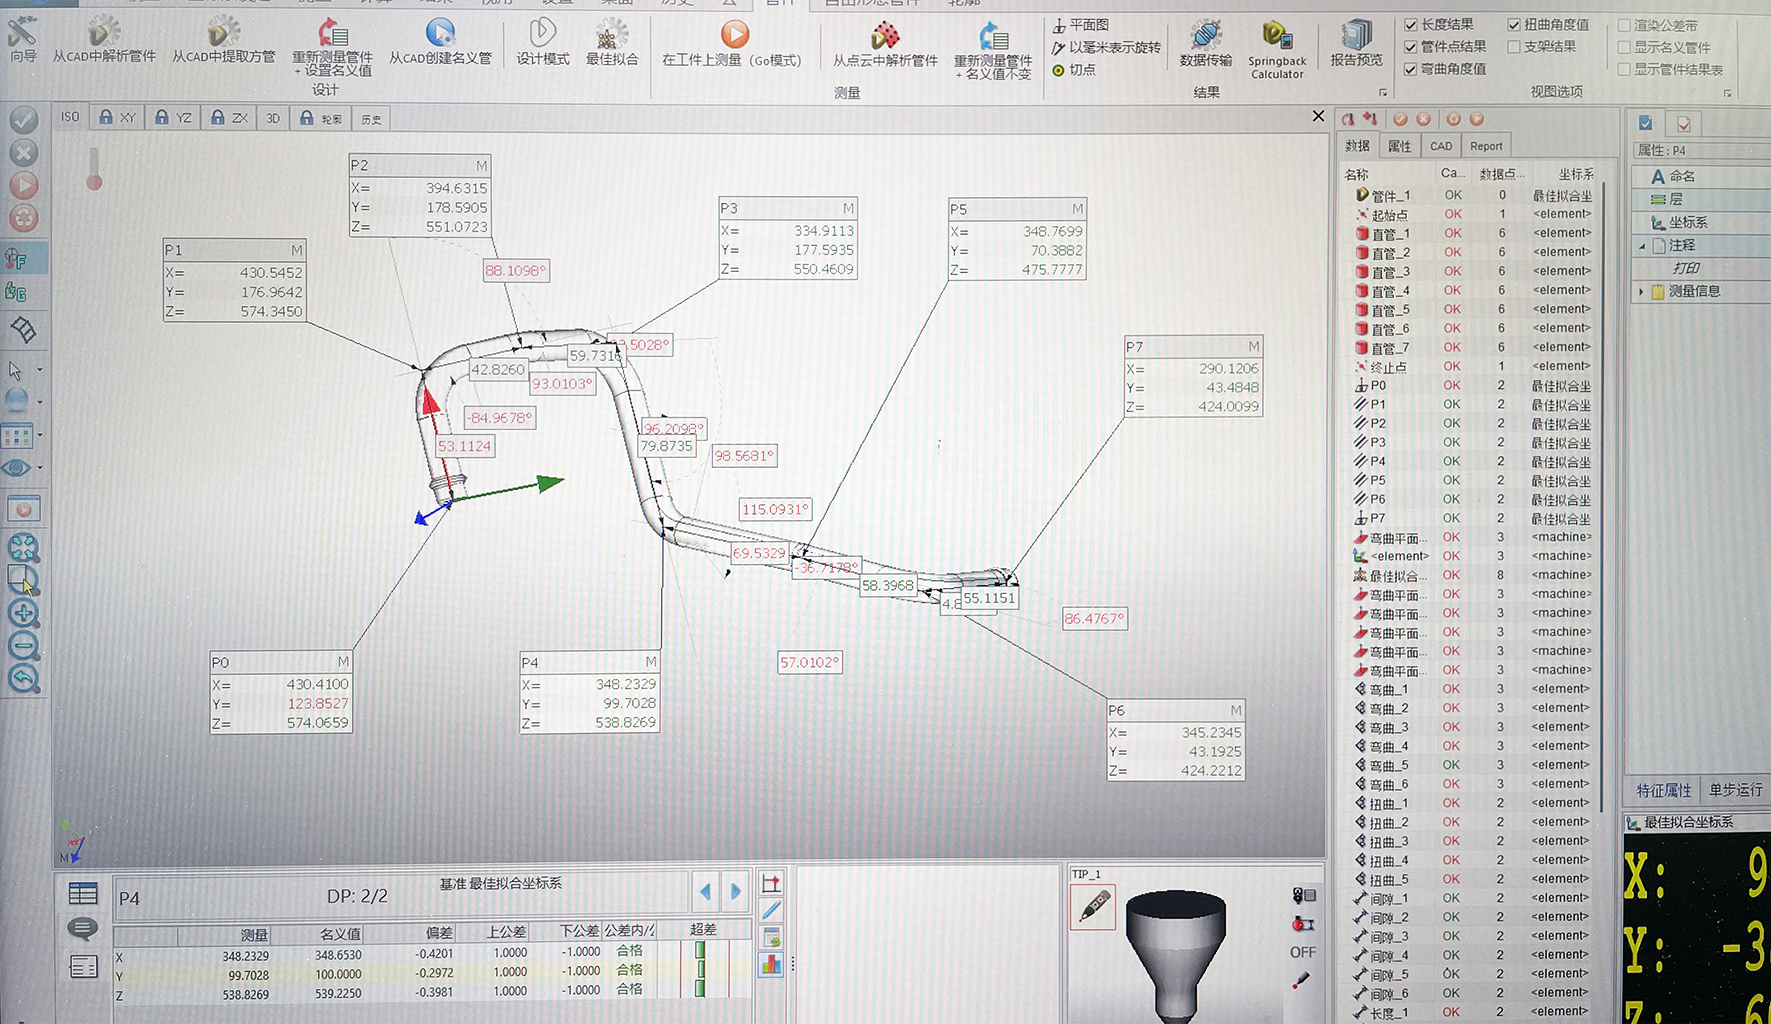Start 在工件上测量 (Go模式) measurement
Viewport: 1771px width, 1024px height.
coord(732,43)
